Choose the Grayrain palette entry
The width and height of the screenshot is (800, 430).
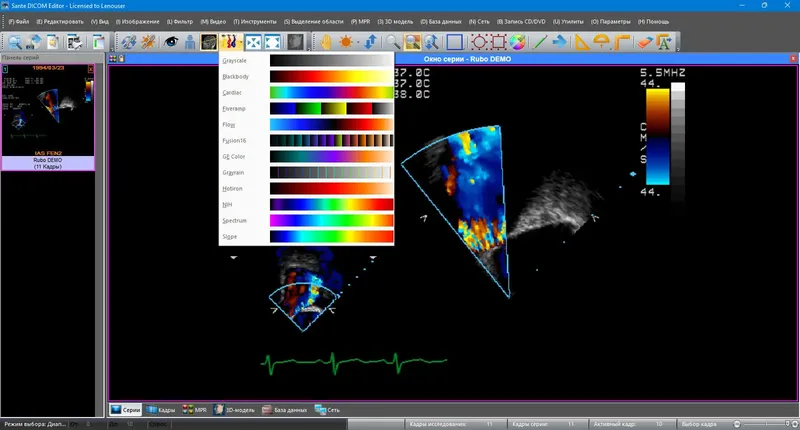tap(307, 172)
